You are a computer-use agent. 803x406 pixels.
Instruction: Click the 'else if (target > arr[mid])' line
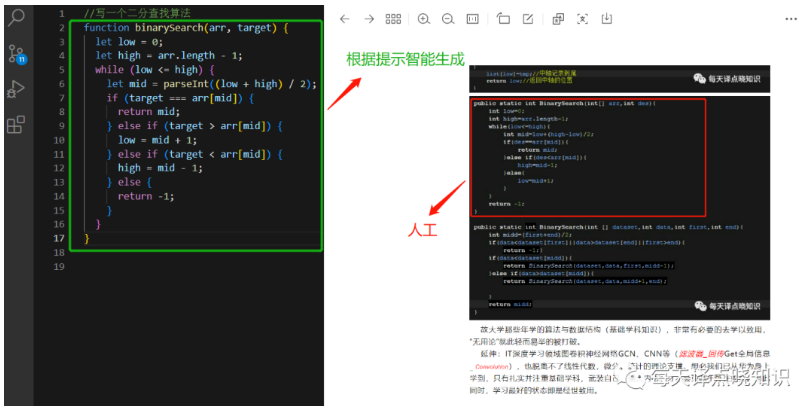195,126
